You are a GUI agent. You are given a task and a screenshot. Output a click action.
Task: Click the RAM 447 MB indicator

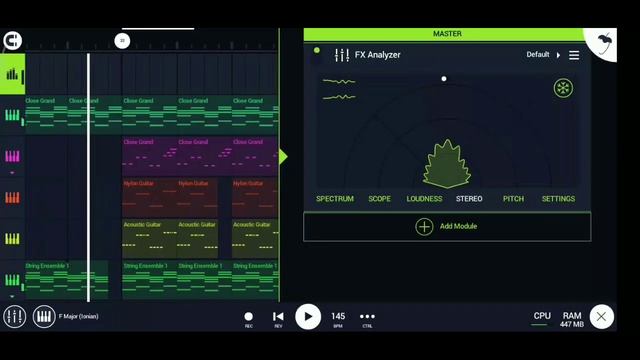572,320
